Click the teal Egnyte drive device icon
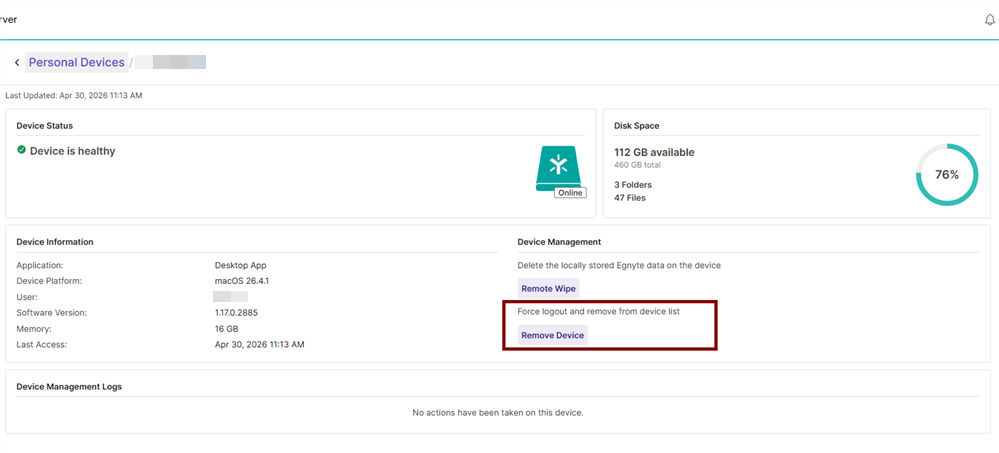The height and width of the screenshot is (453, 999). tap(560, 168)
